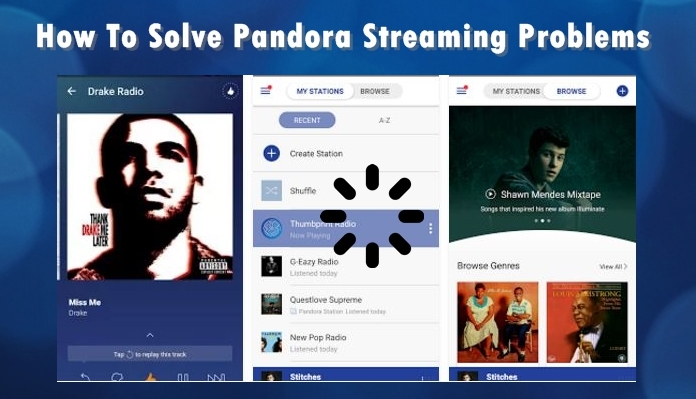696x399 pixels.
Task: Open the New Pop Radio station thumbnail
Action: pos(272,342)
